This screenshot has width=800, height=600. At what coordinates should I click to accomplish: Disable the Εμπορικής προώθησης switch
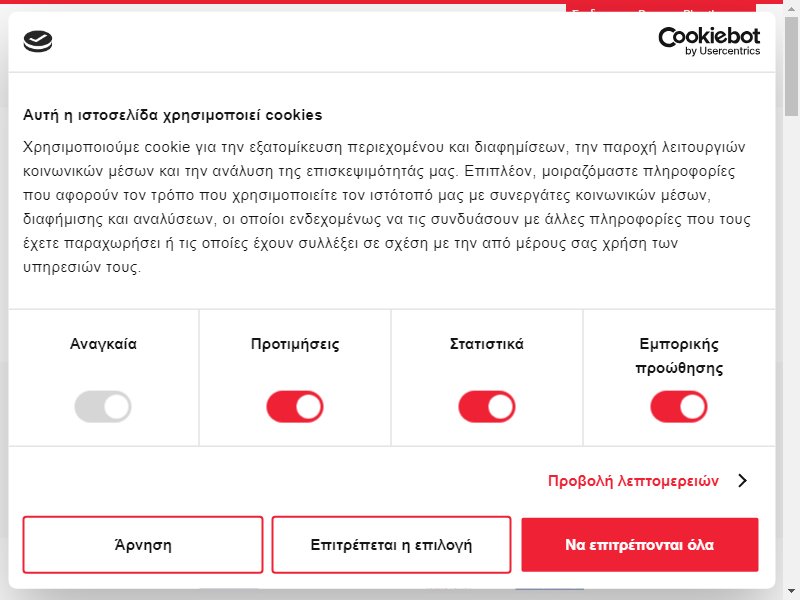679,407
